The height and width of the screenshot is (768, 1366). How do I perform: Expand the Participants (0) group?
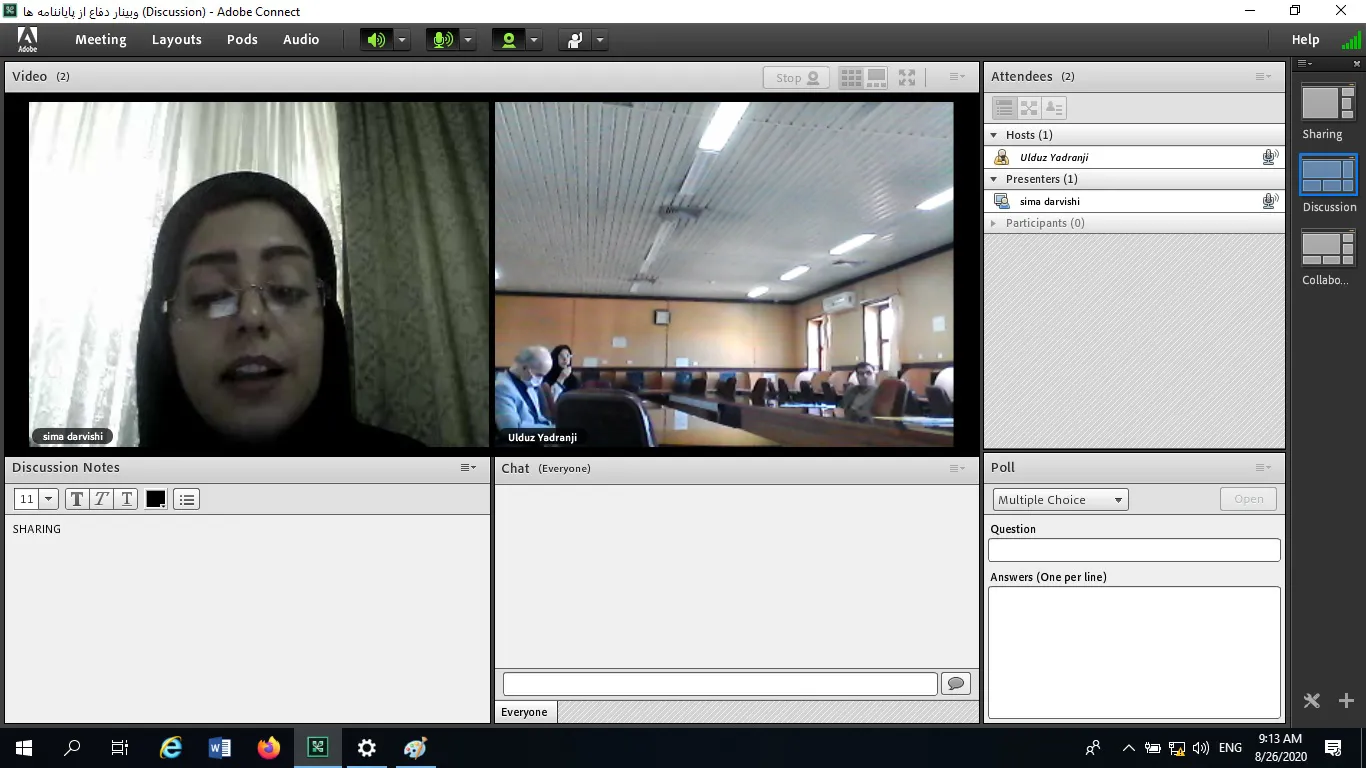pyautogui.click(x=994, y=223)
